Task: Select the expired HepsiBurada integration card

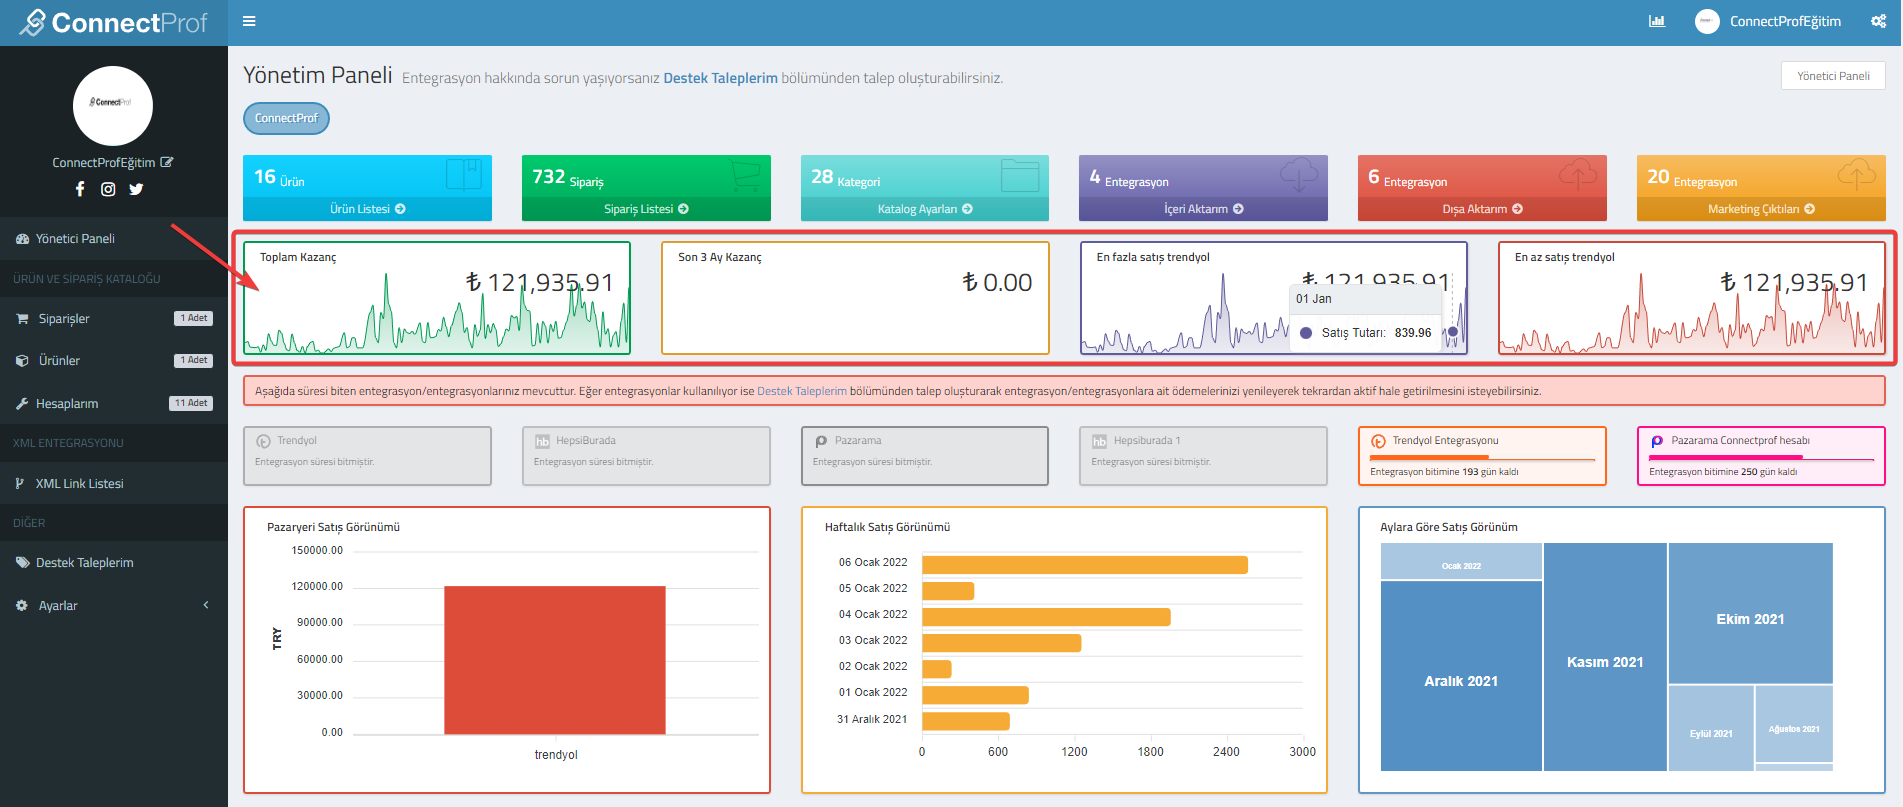Action: click(646, 456)
